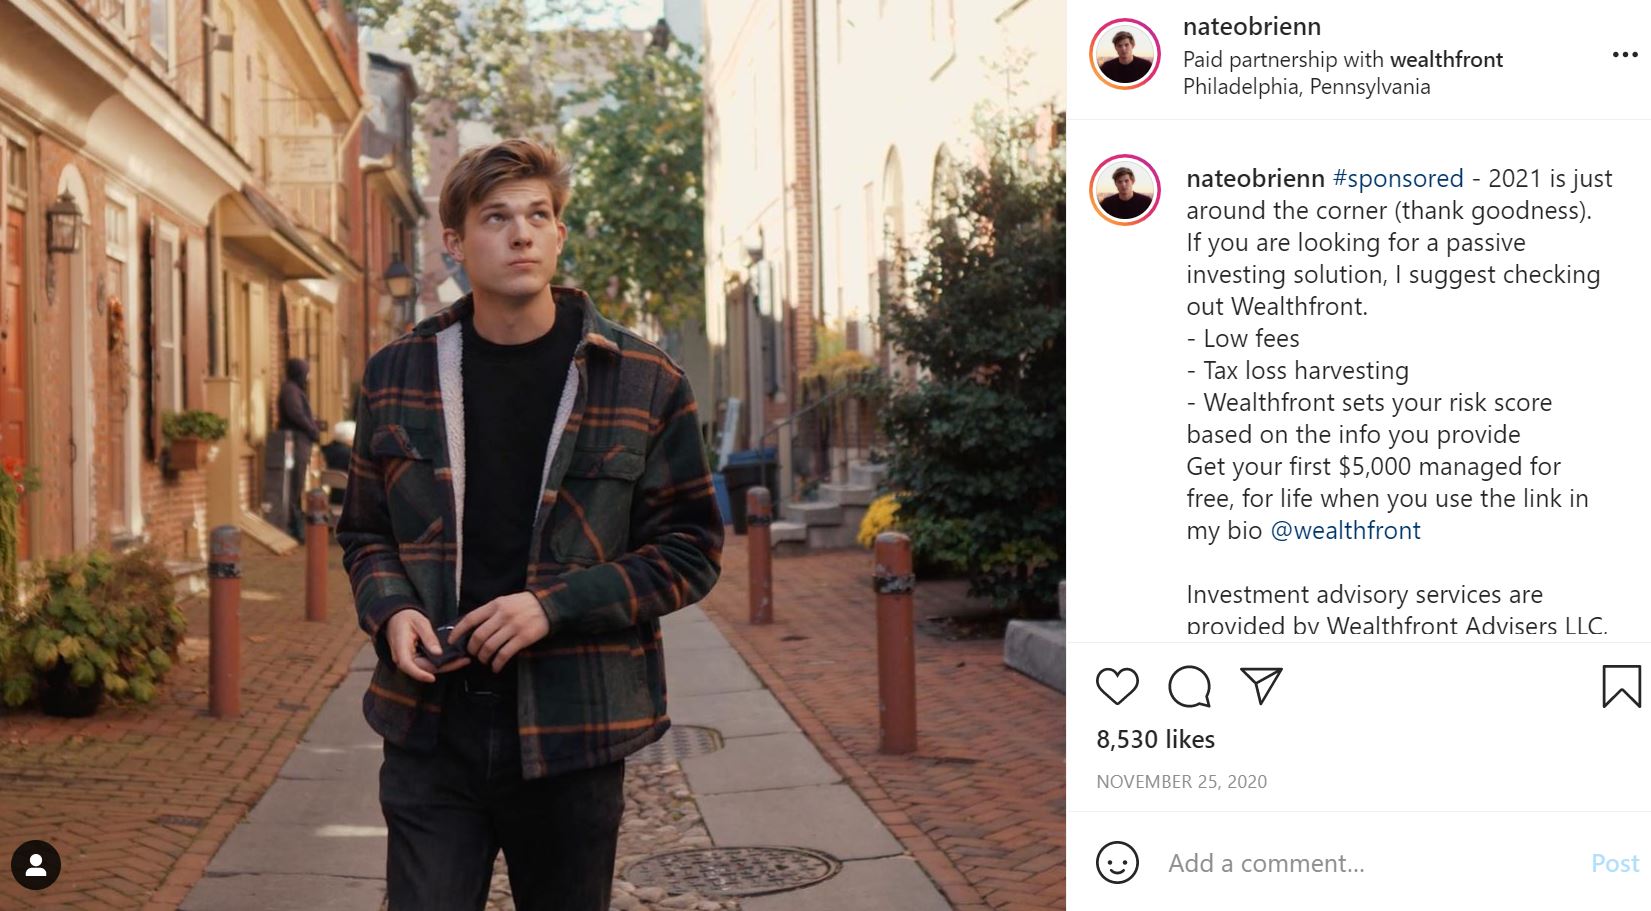Open the #sponsored hashtag

(1398, 179)
